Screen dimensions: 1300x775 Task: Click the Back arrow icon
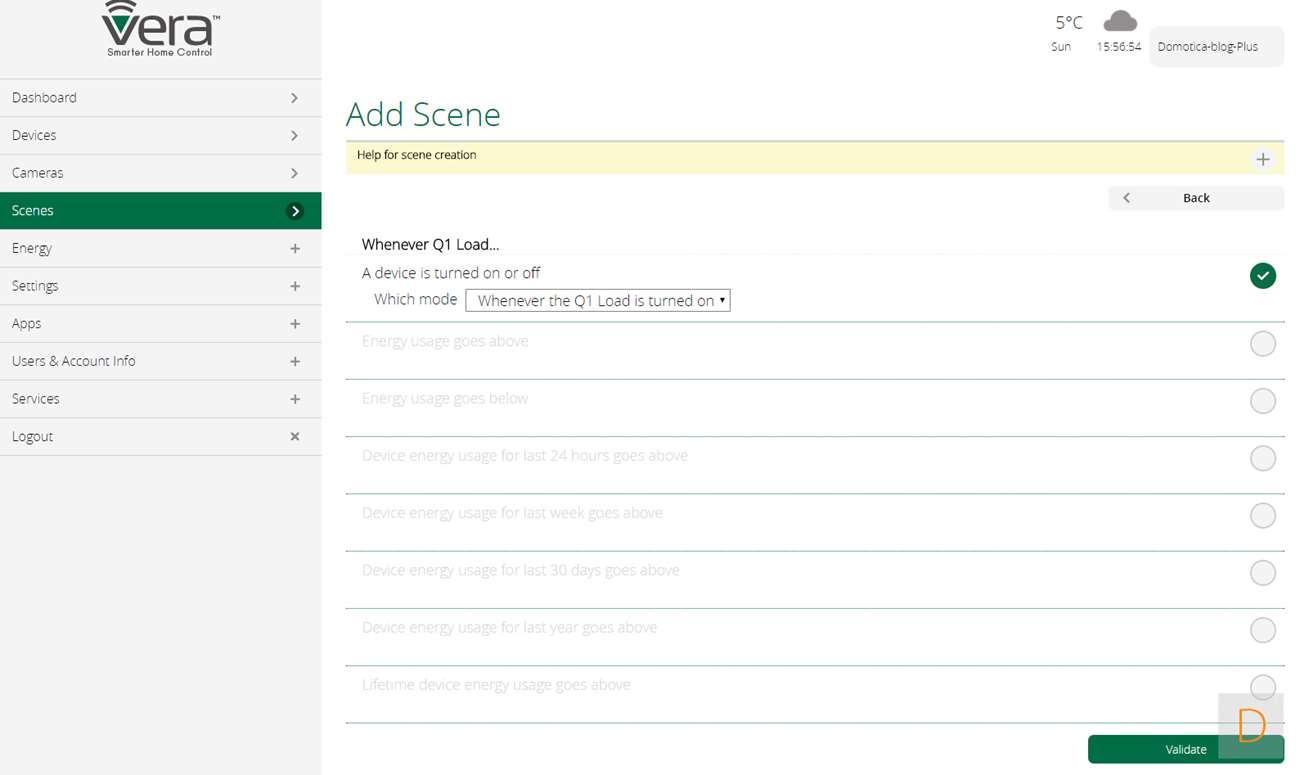pyautogui.click(x=1126, y=198)
